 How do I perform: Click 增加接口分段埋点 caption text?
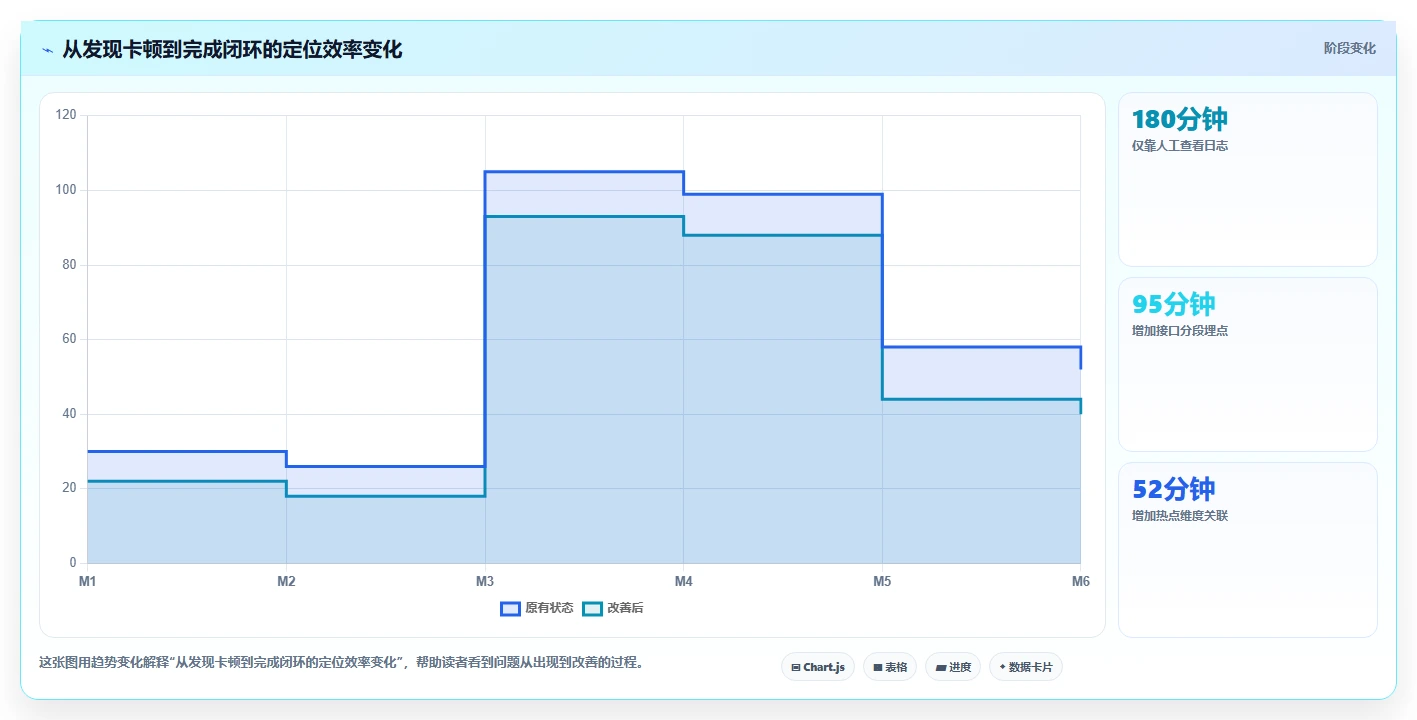point(1179,331)
